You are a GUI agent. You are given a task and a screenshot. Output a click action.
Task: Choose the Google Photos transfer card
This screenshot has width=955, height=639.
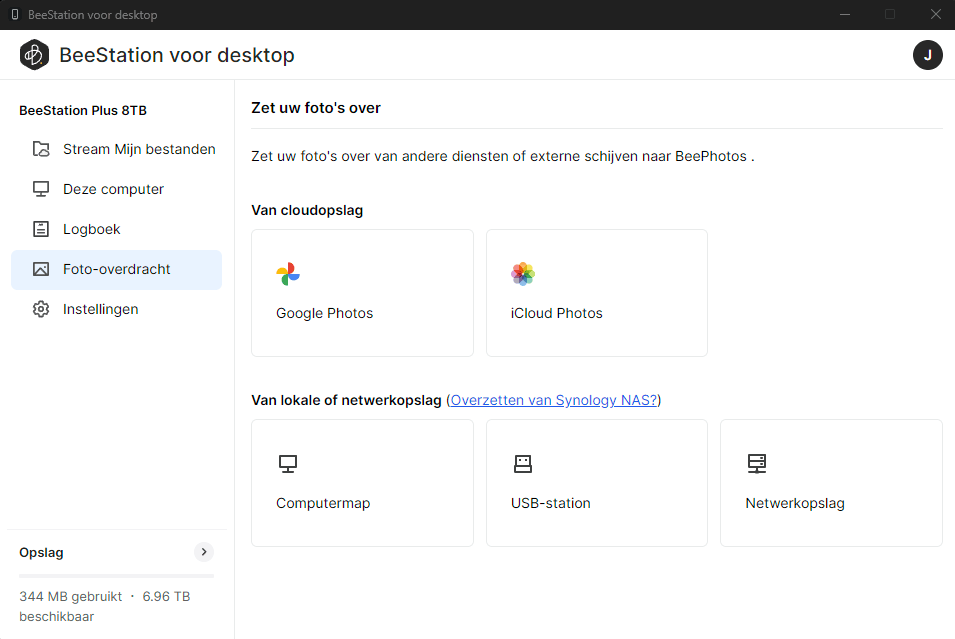tap(362, 293)
